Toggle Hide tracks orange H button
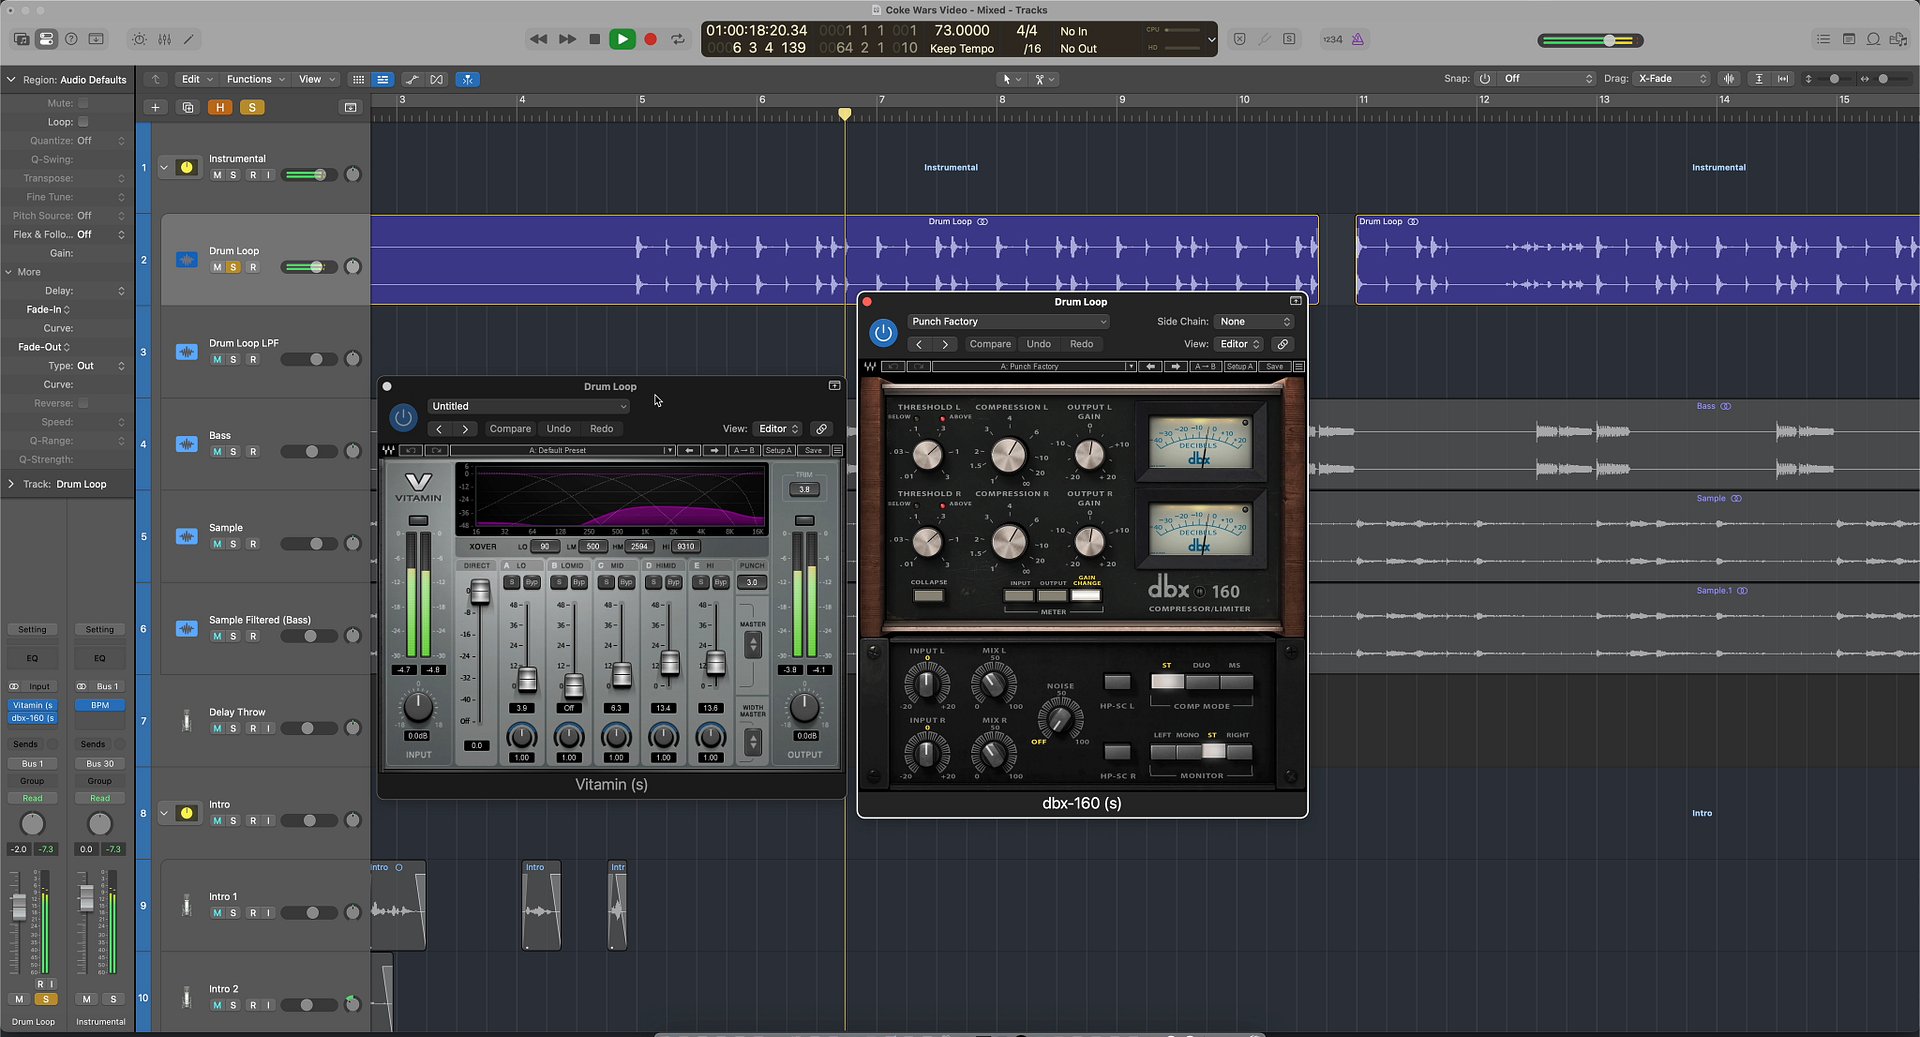Viewport: 1920px width, 1037px height. [219, 107]
